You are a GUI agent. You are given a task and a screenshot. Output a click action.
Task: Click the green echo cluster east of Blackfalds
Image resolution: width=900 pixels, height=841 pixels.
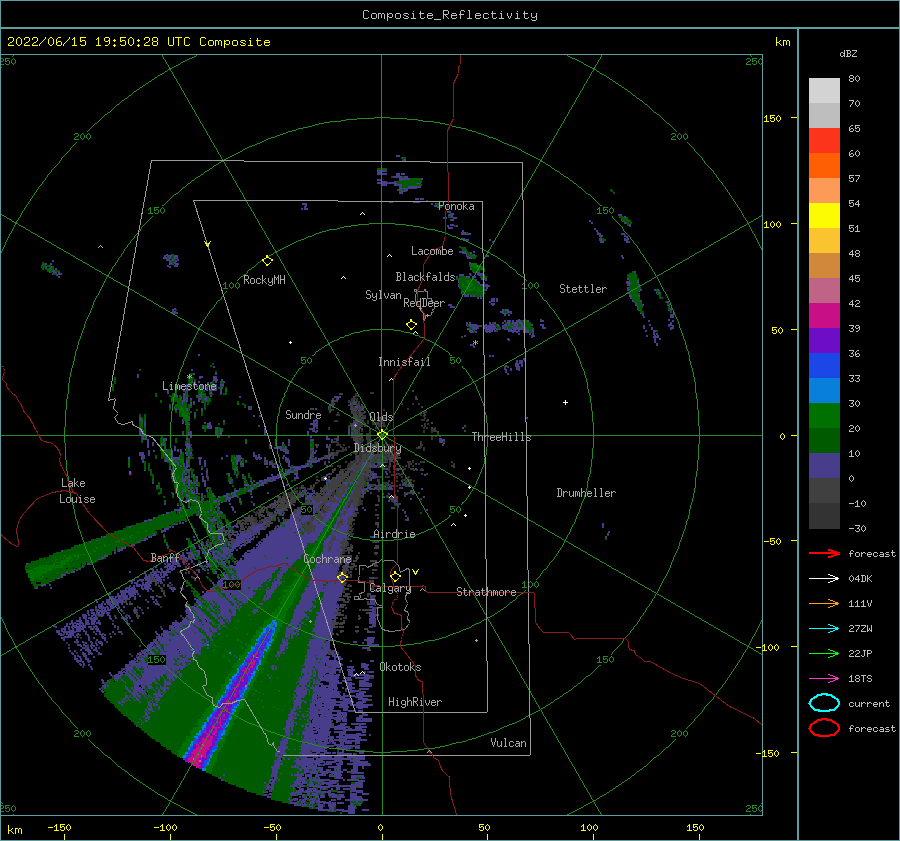(472, 285)
